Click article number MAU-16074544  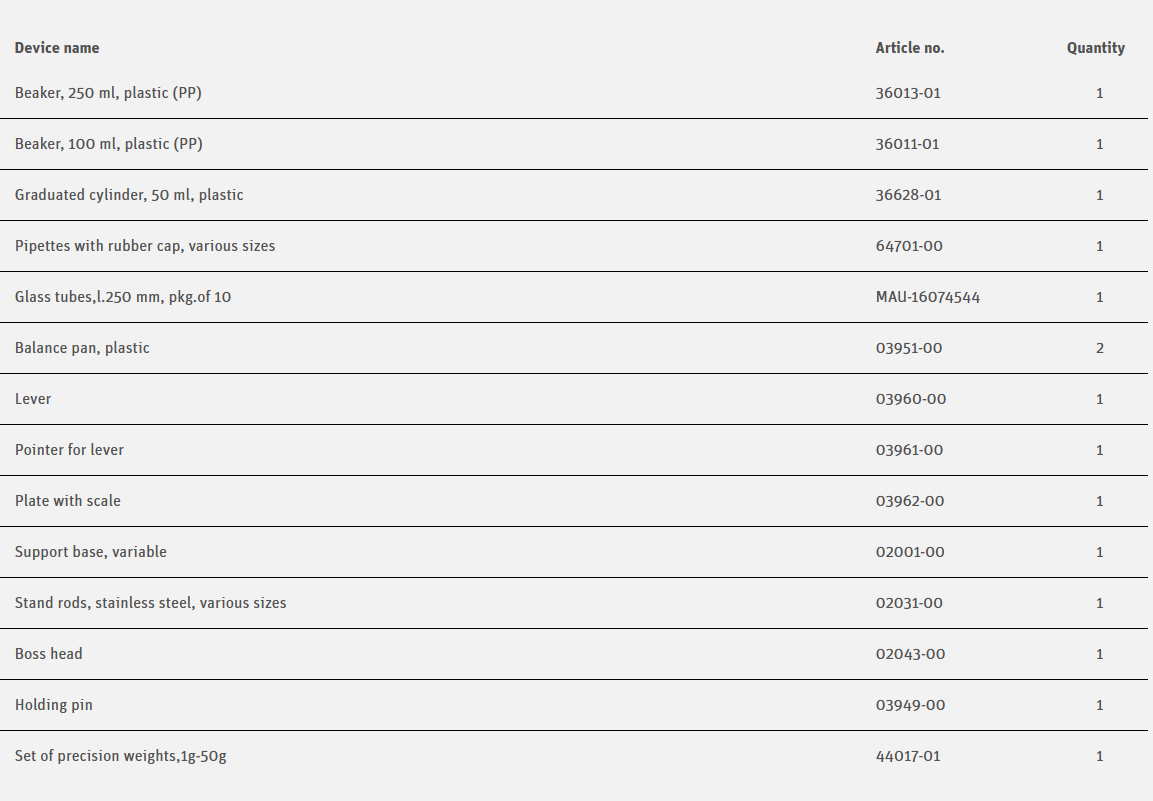tap(927, 297)
